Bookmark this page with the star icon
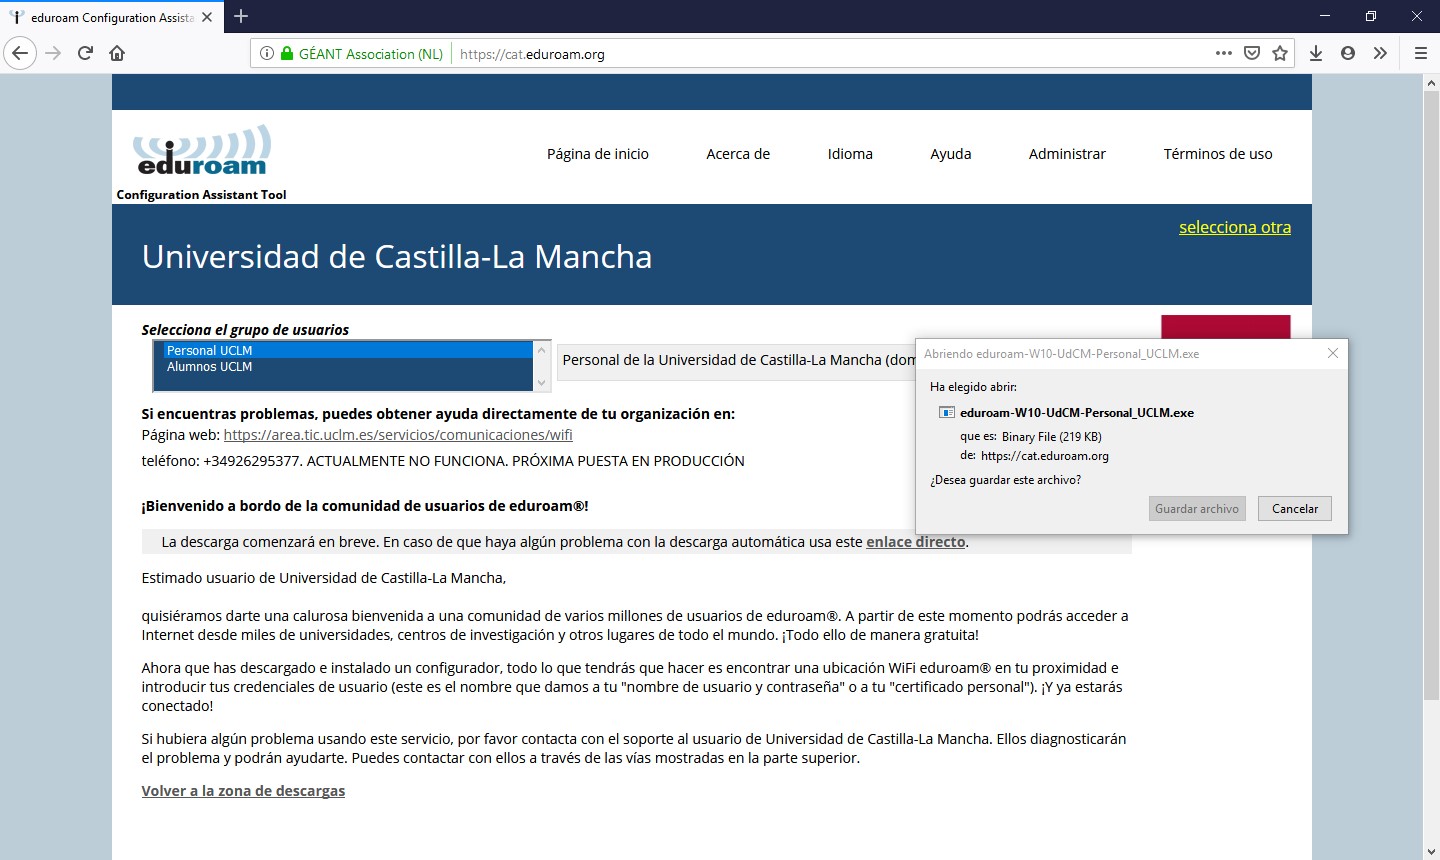The width and height of the screenshot is (1440, 860). click(x=1280, y=53)
